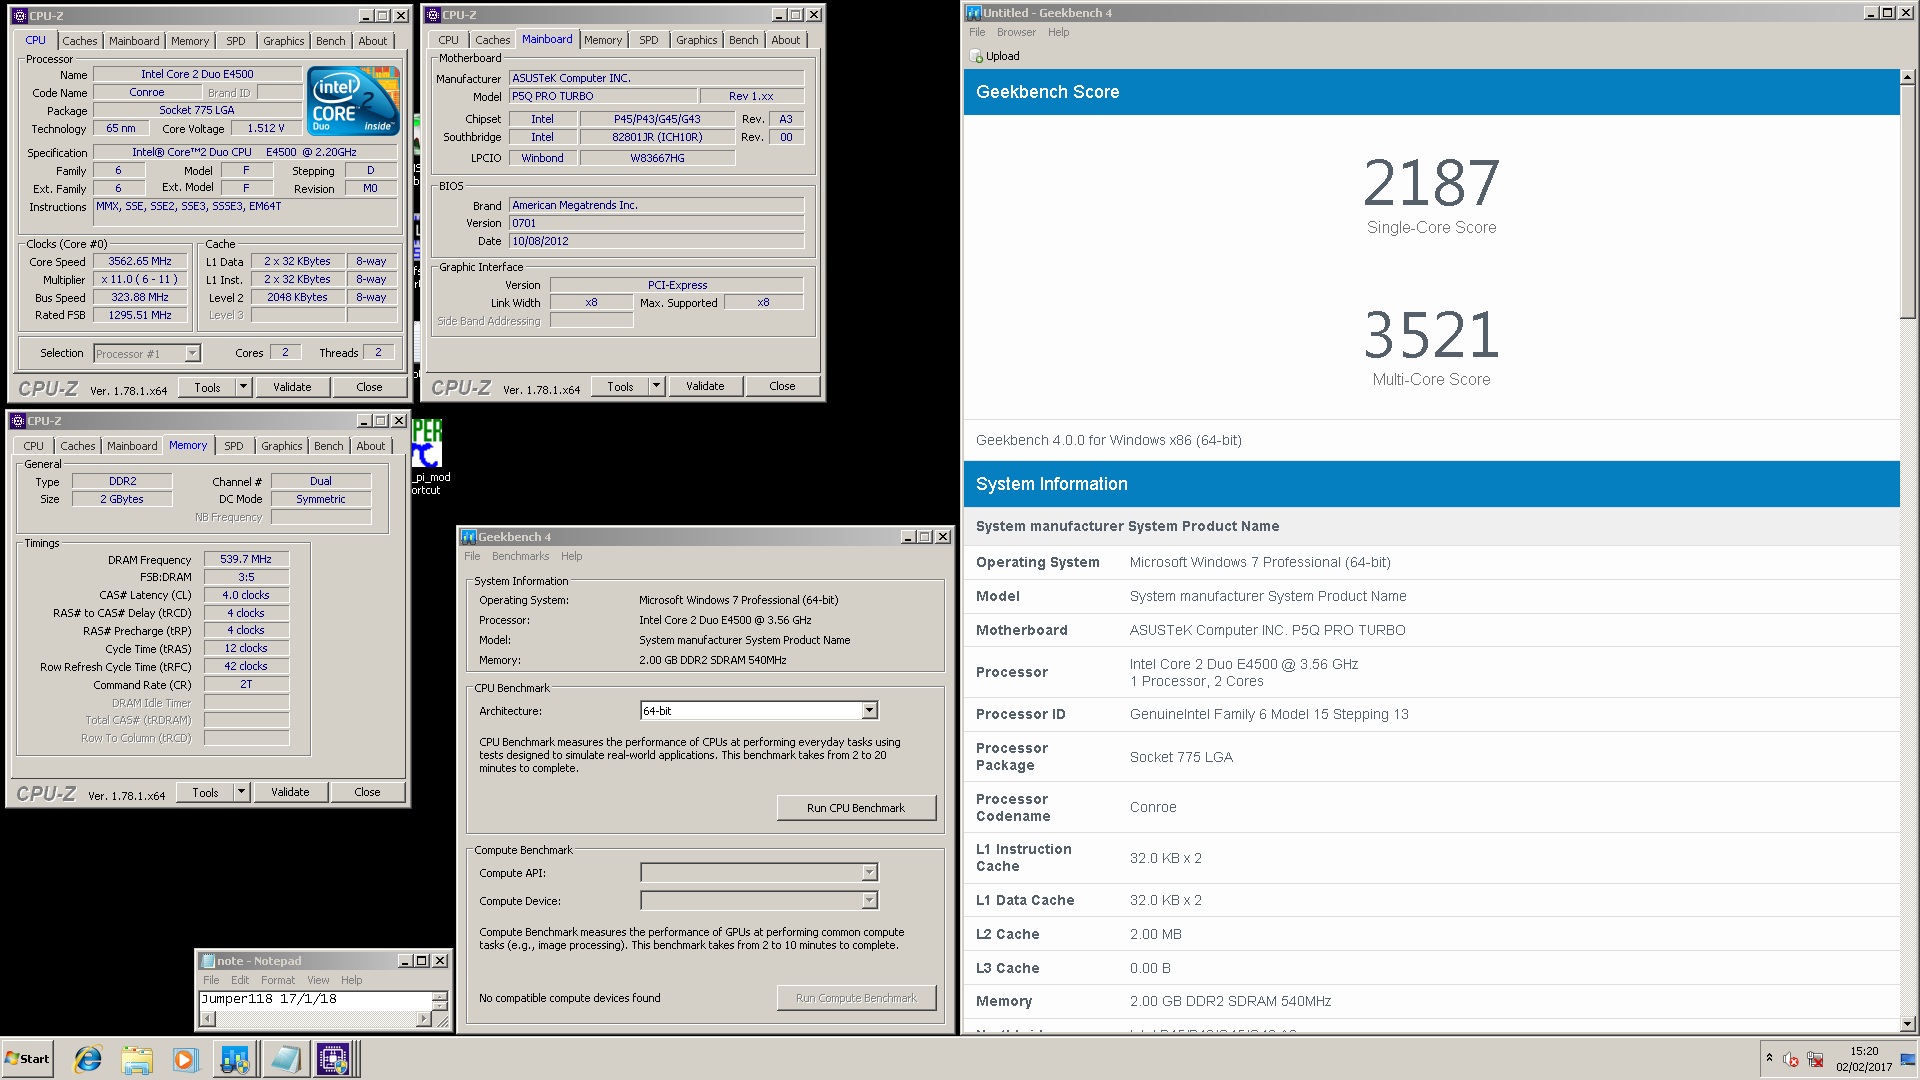This screenshot has width=1920, height=1080.
Task: Click the Untitled - Geekbench 4 title icon
Action: (x=974, y=13)
